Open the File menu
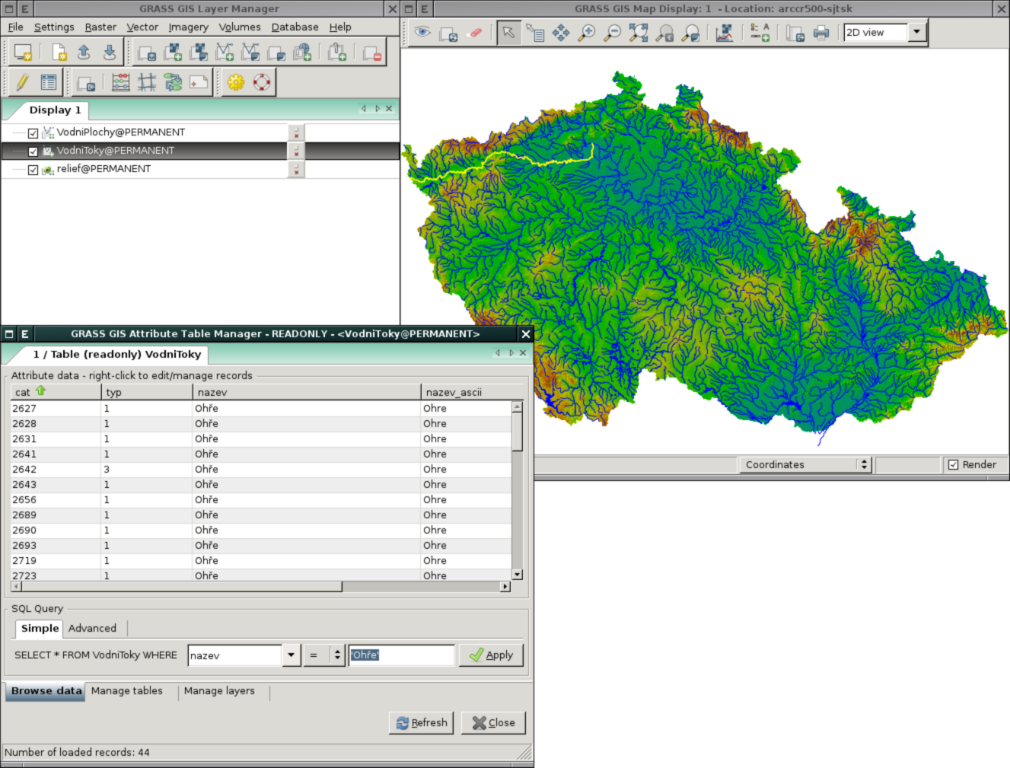 point(15,27)
